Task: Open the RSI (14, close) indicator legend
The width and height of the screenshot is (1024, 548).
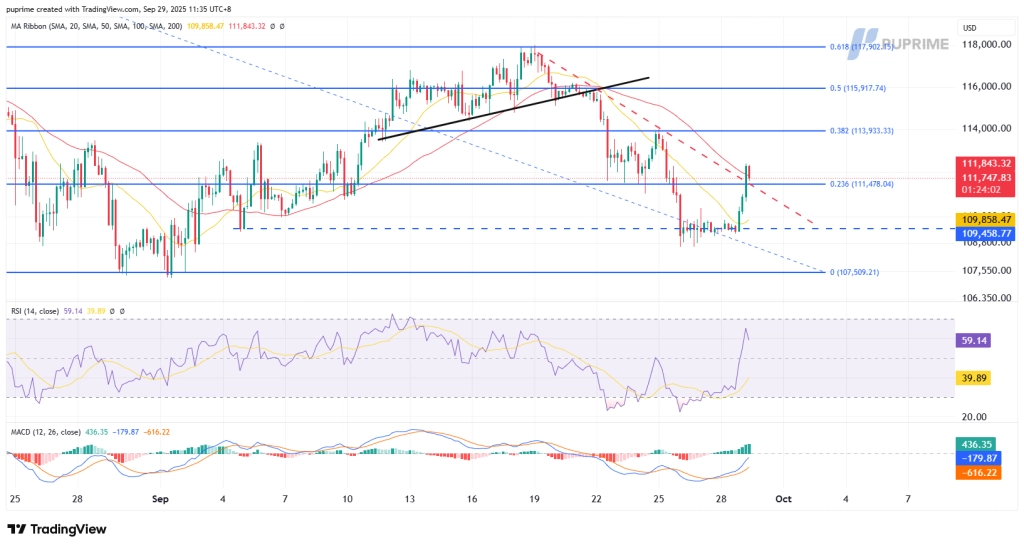Action: pos(40,311)
